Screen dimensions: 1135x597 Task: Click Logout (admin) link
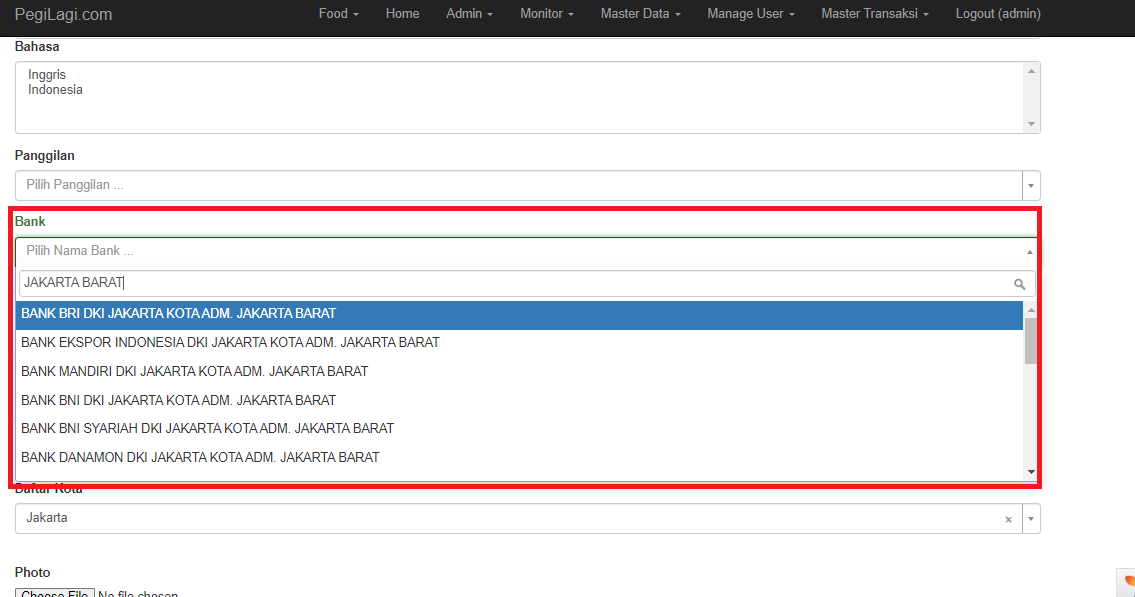pos(997,14)
